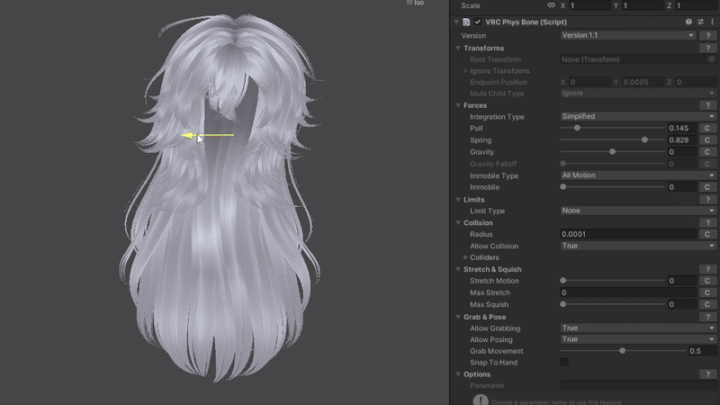Open the Phys Bone component context menu

[x=712, y=21]
